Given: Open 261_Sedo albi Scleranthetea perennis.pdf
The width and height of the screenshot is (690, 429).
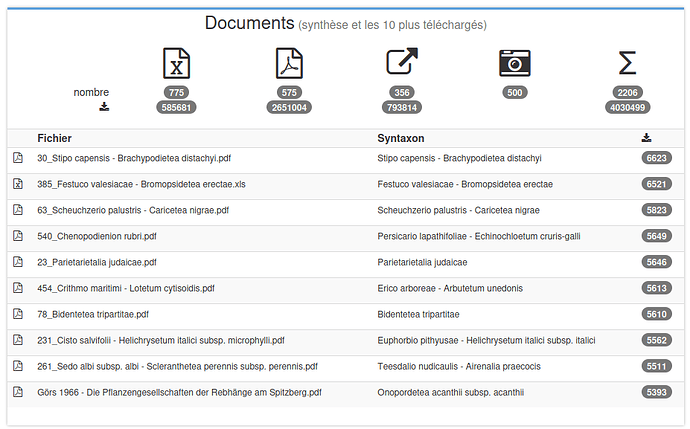Looking at the screenshot, I should (x=177, y=366).
